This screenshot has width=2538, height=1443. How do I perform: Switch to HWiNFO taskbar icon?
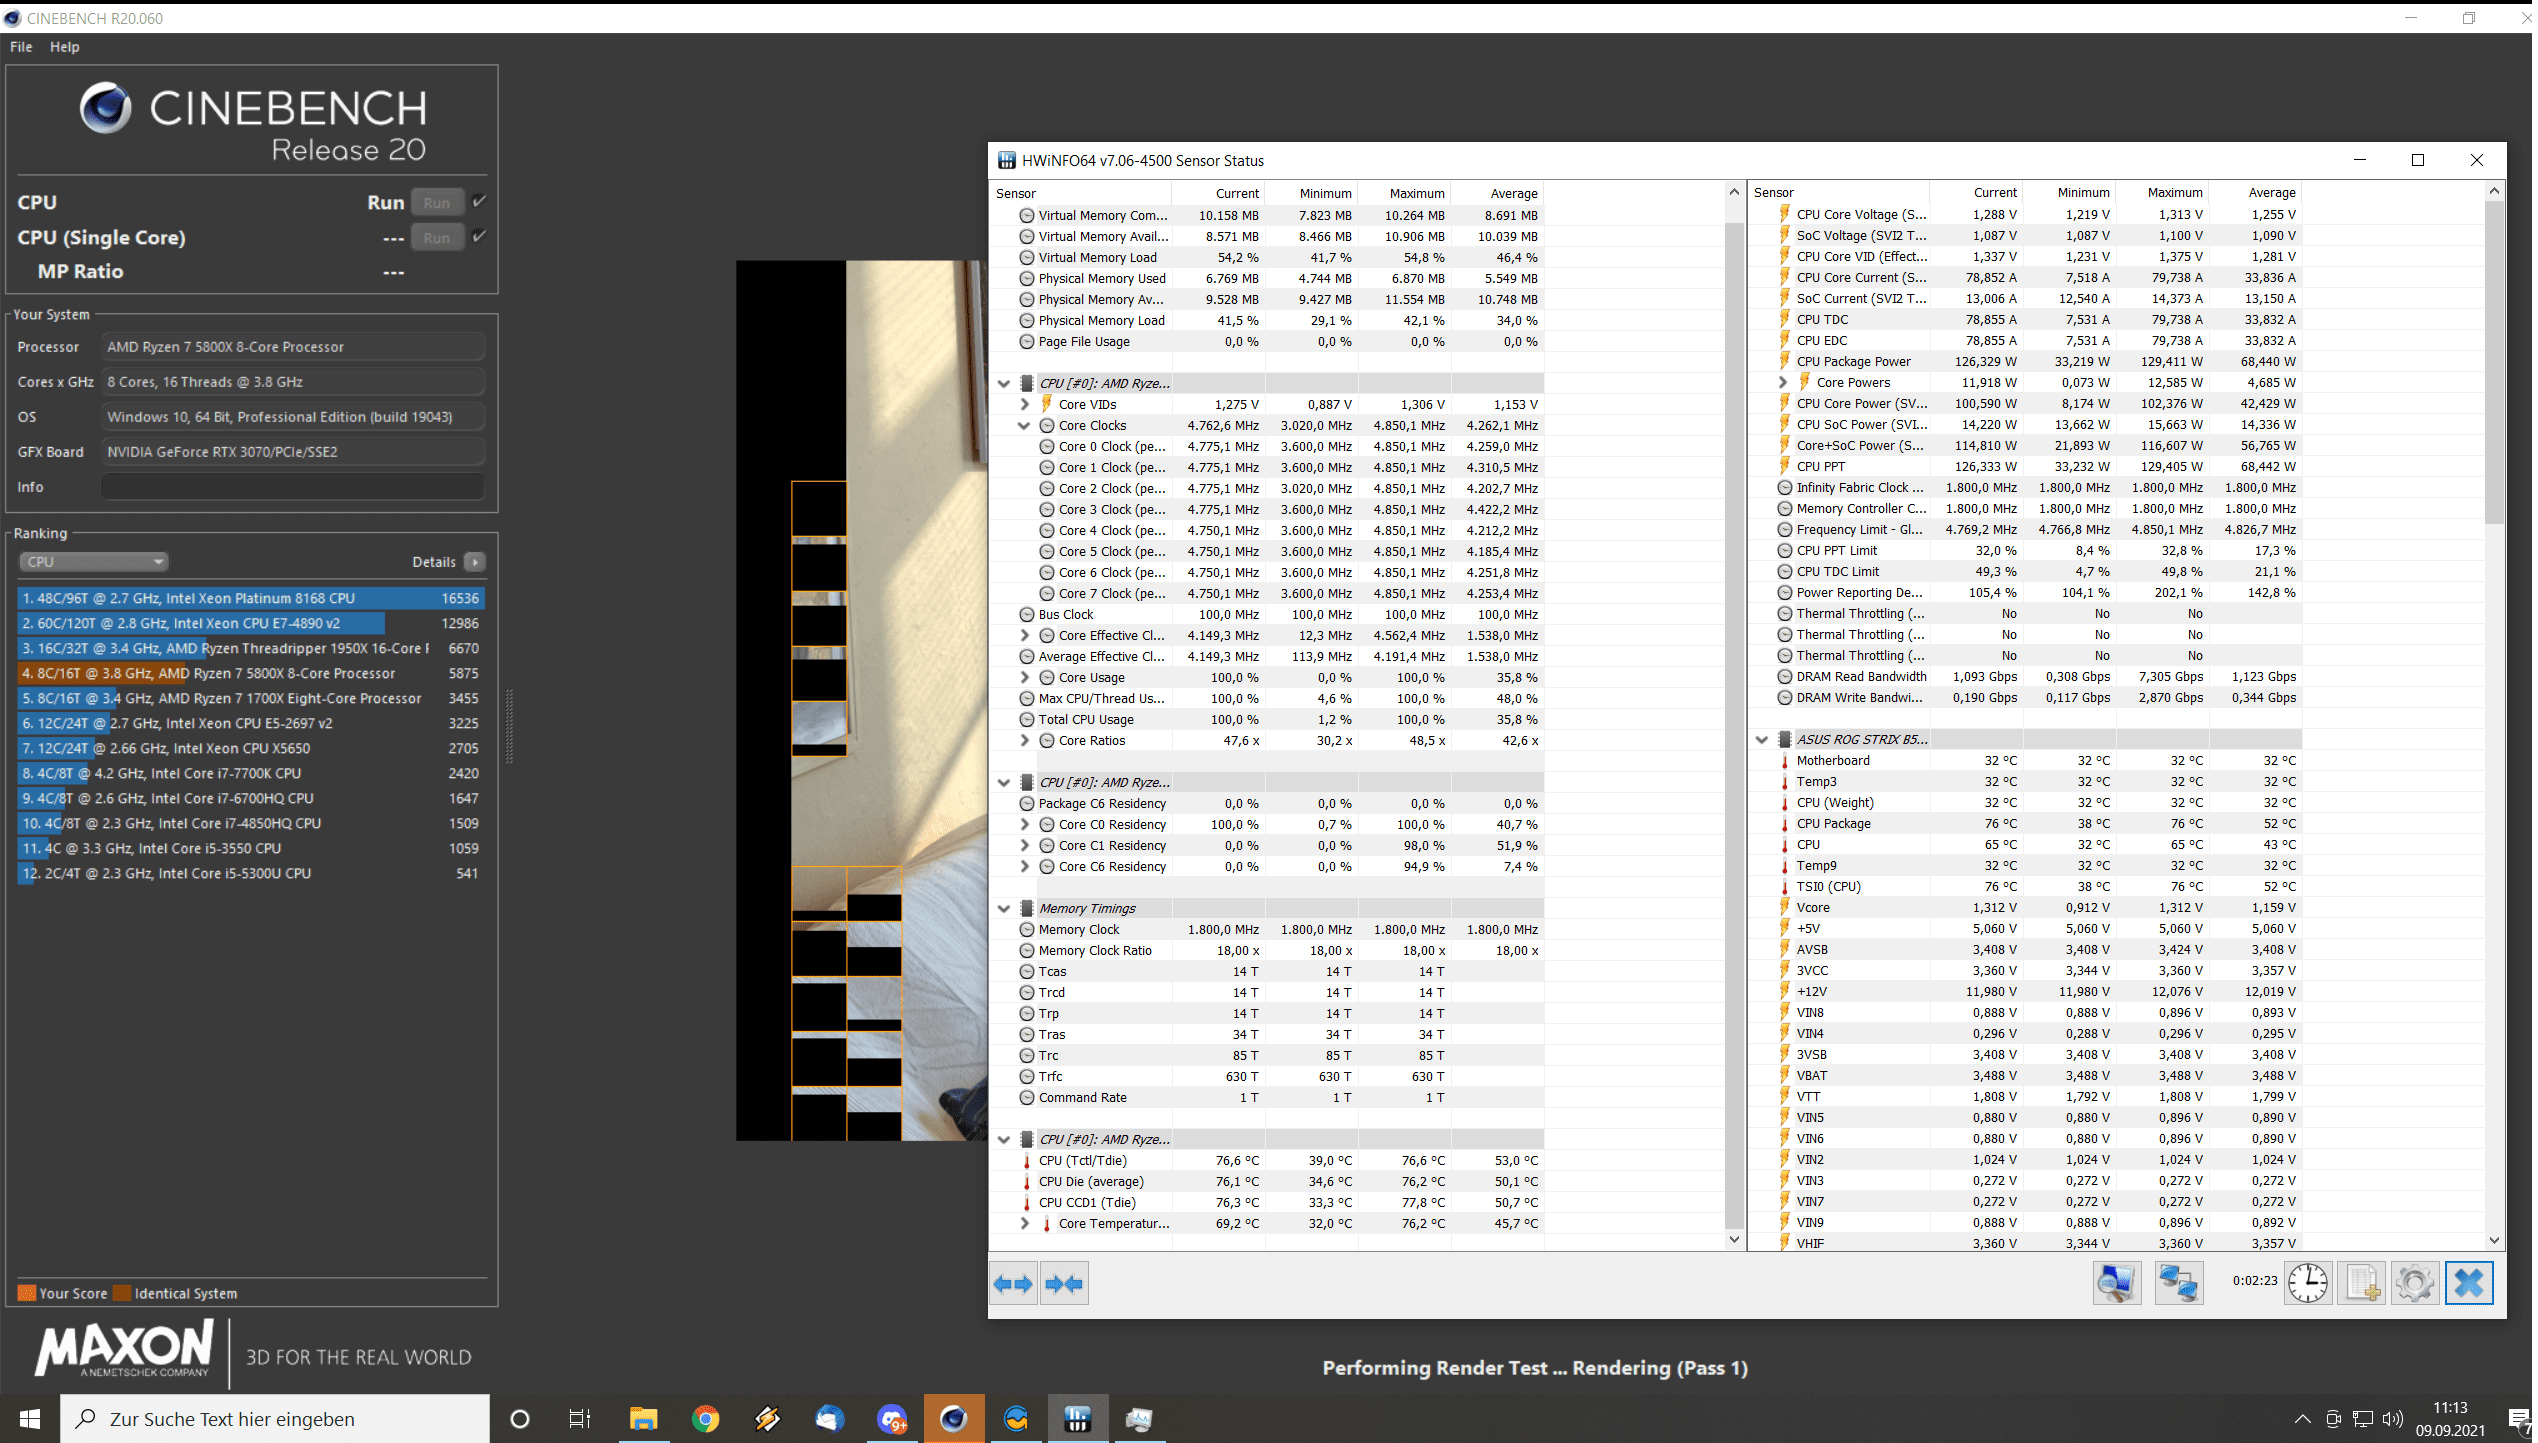click(x=1077, y=1418)
